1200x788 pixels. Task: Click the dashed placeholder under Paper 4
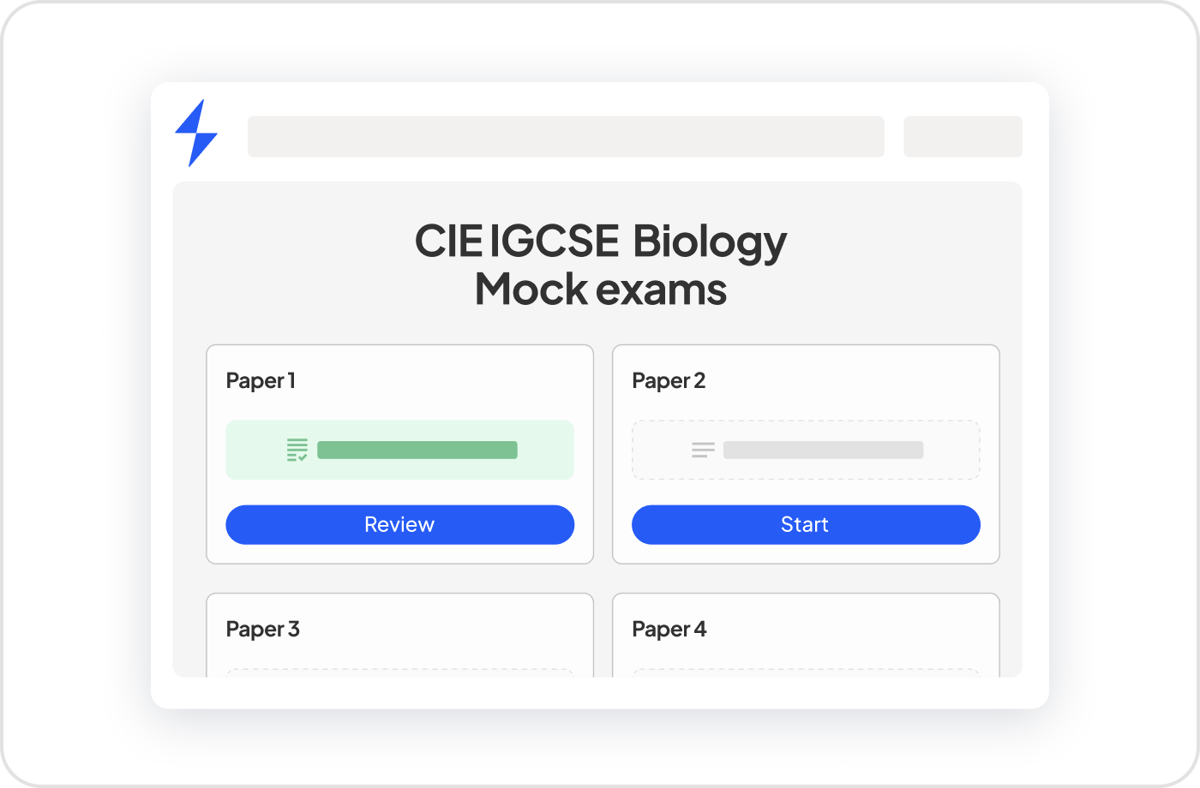(x=806, y=673)
